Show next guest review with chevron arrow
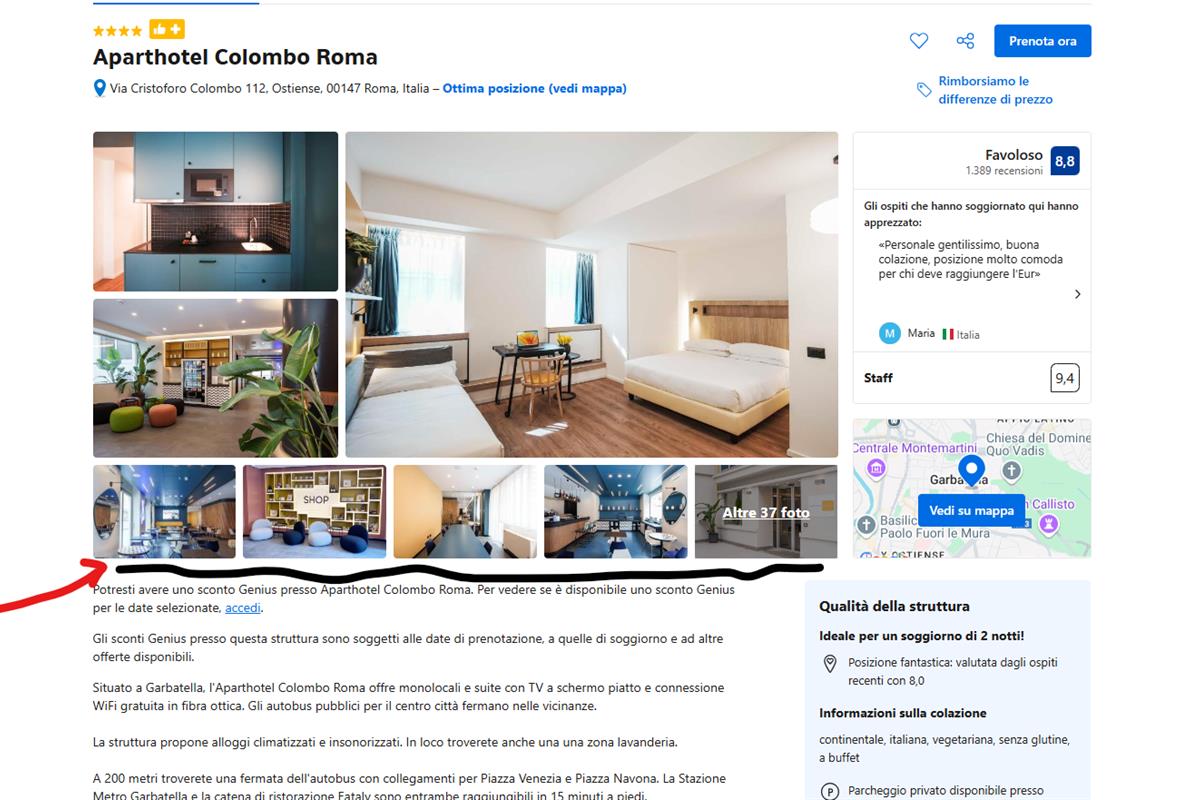Viewport: 1200px width, 800px height. pyautogui.click(x=1077, y=294)
